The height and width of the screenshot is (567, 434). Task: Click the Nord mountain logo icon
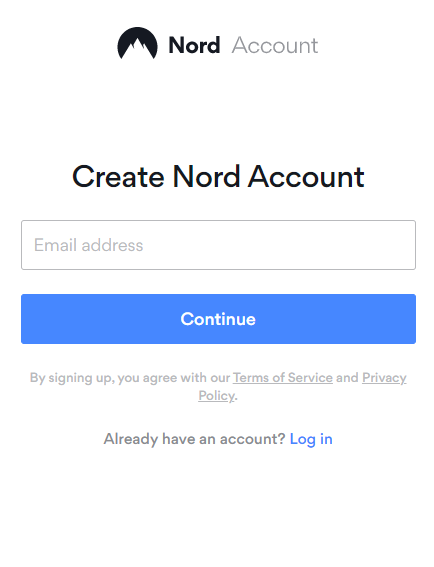[137, 43]
